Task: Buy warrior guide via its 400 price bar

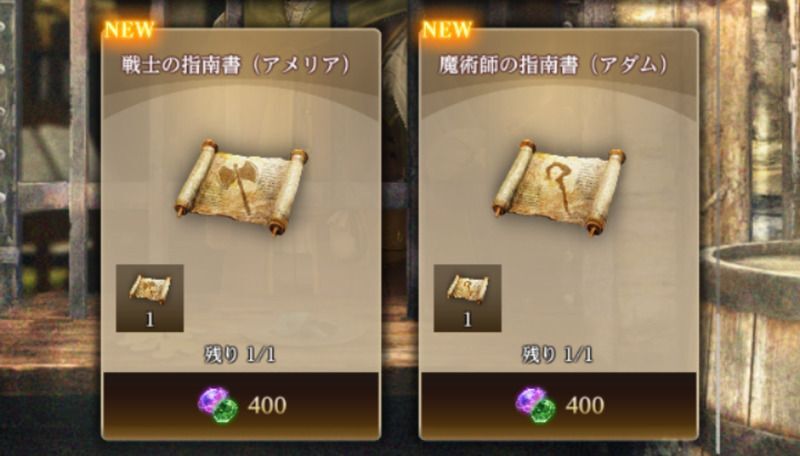Action: point(241,405)
